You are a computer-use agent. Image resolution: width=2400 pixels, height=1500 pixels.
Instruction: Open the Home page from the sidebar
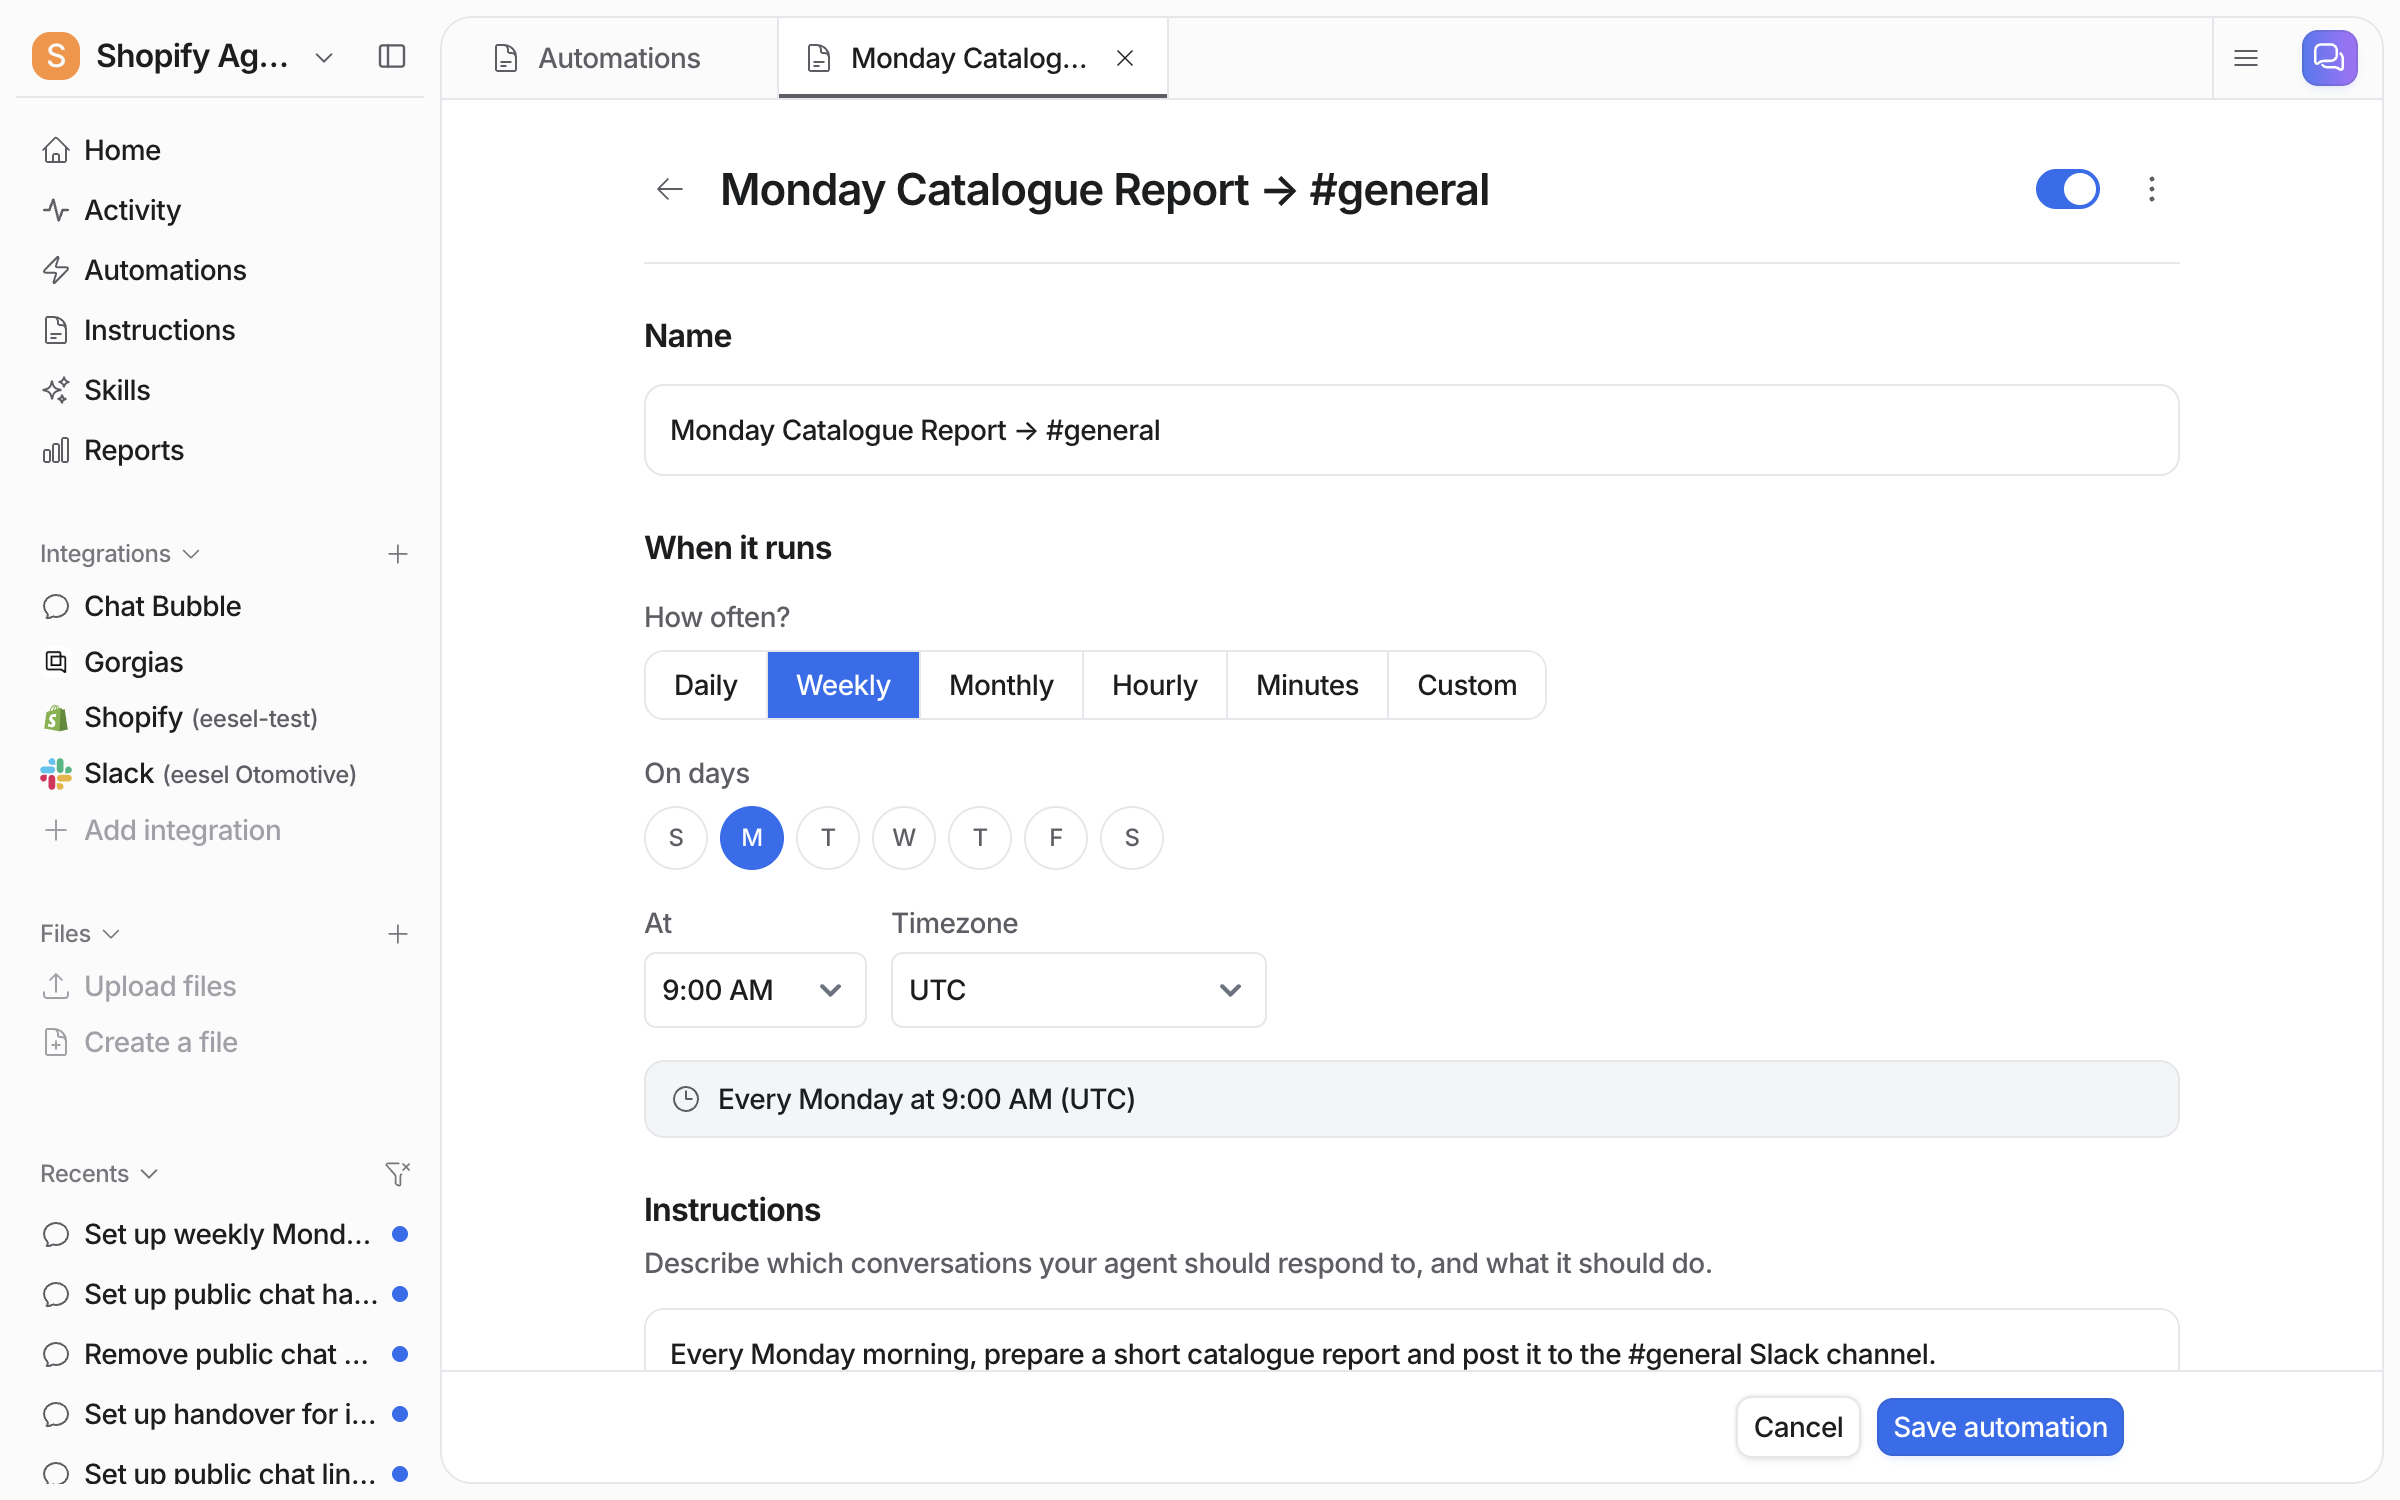[122, 150]
